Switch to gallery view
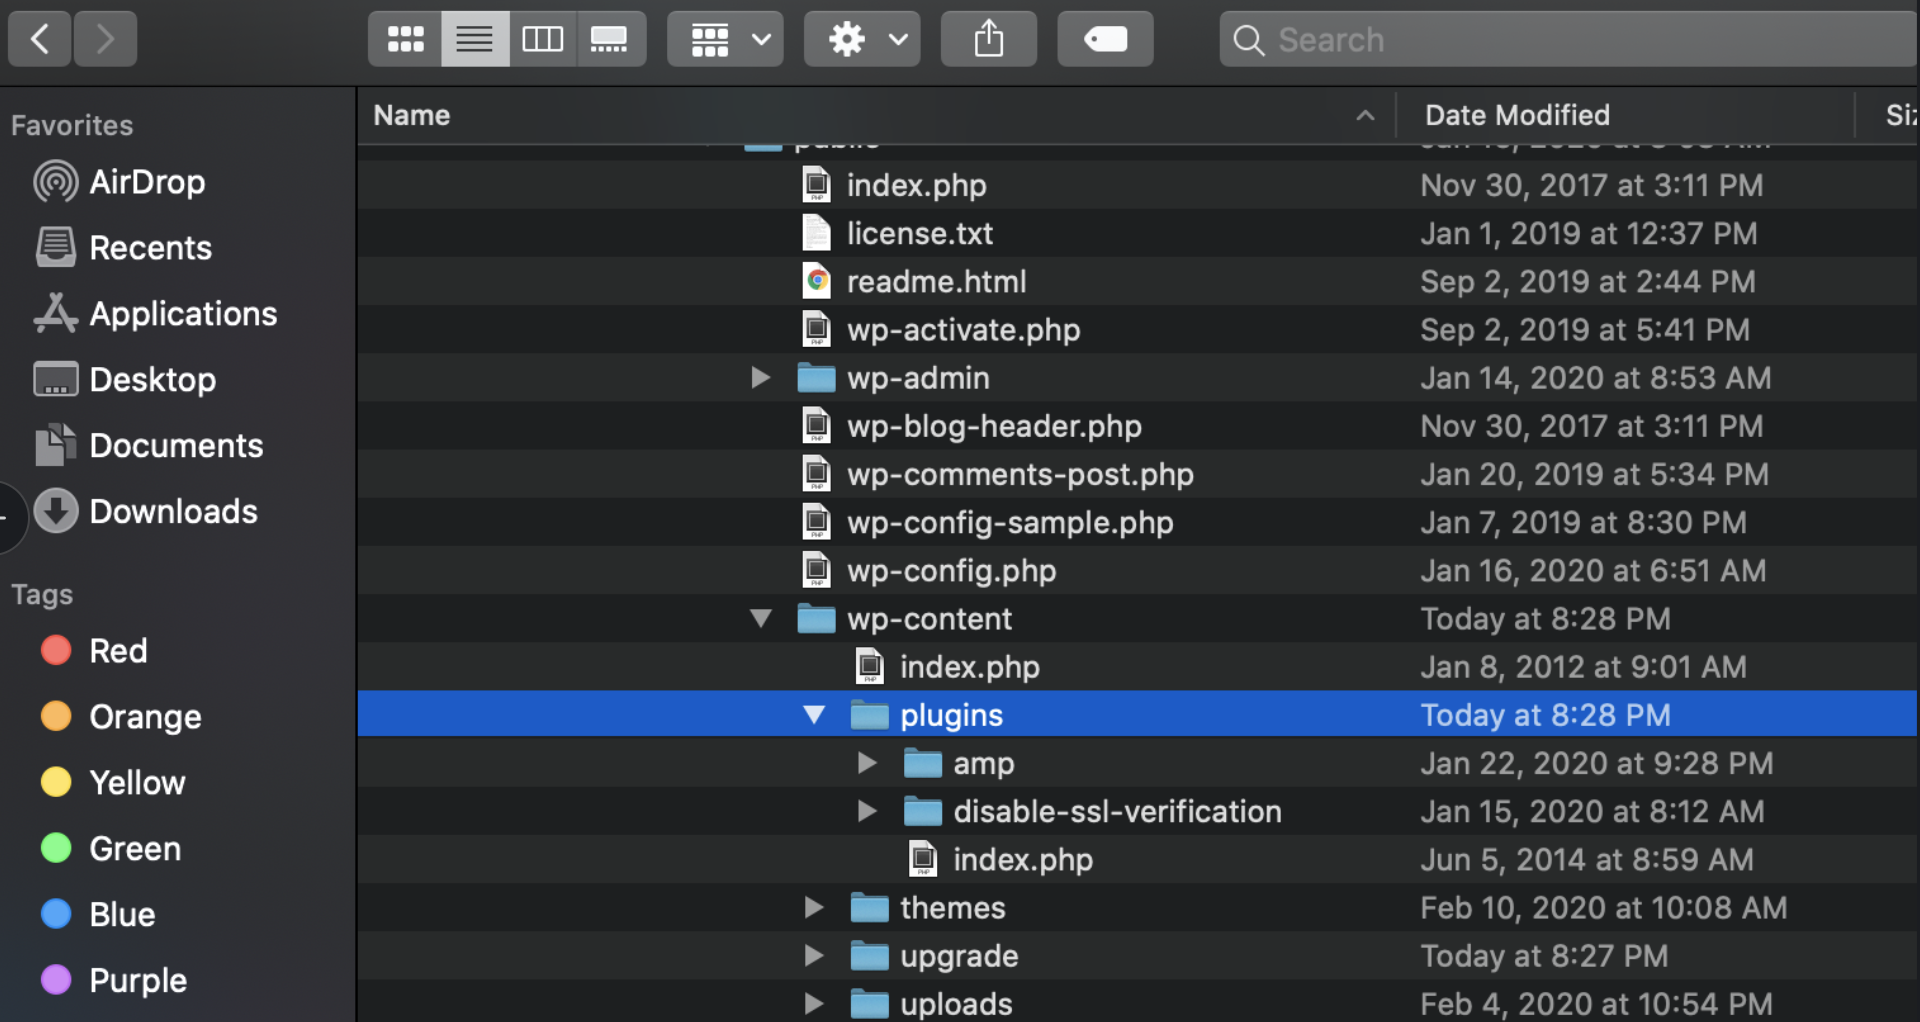Image resolution: width=1920 pixels, height=1022 pixels. [x=611, y=39]
